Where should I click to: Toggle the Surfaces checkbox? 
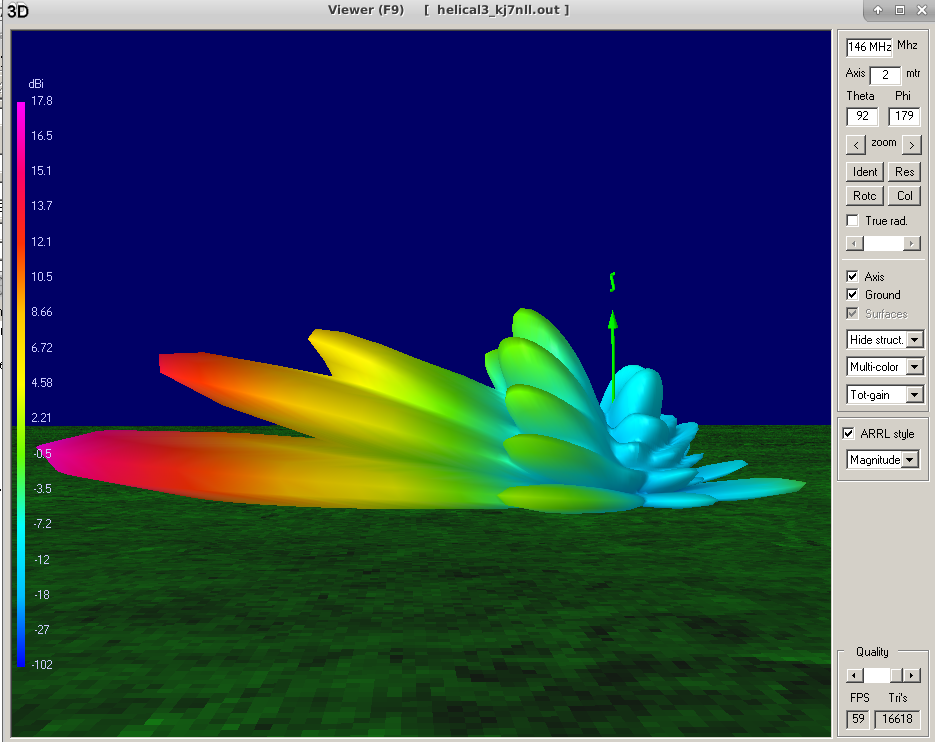coord(853,313)
